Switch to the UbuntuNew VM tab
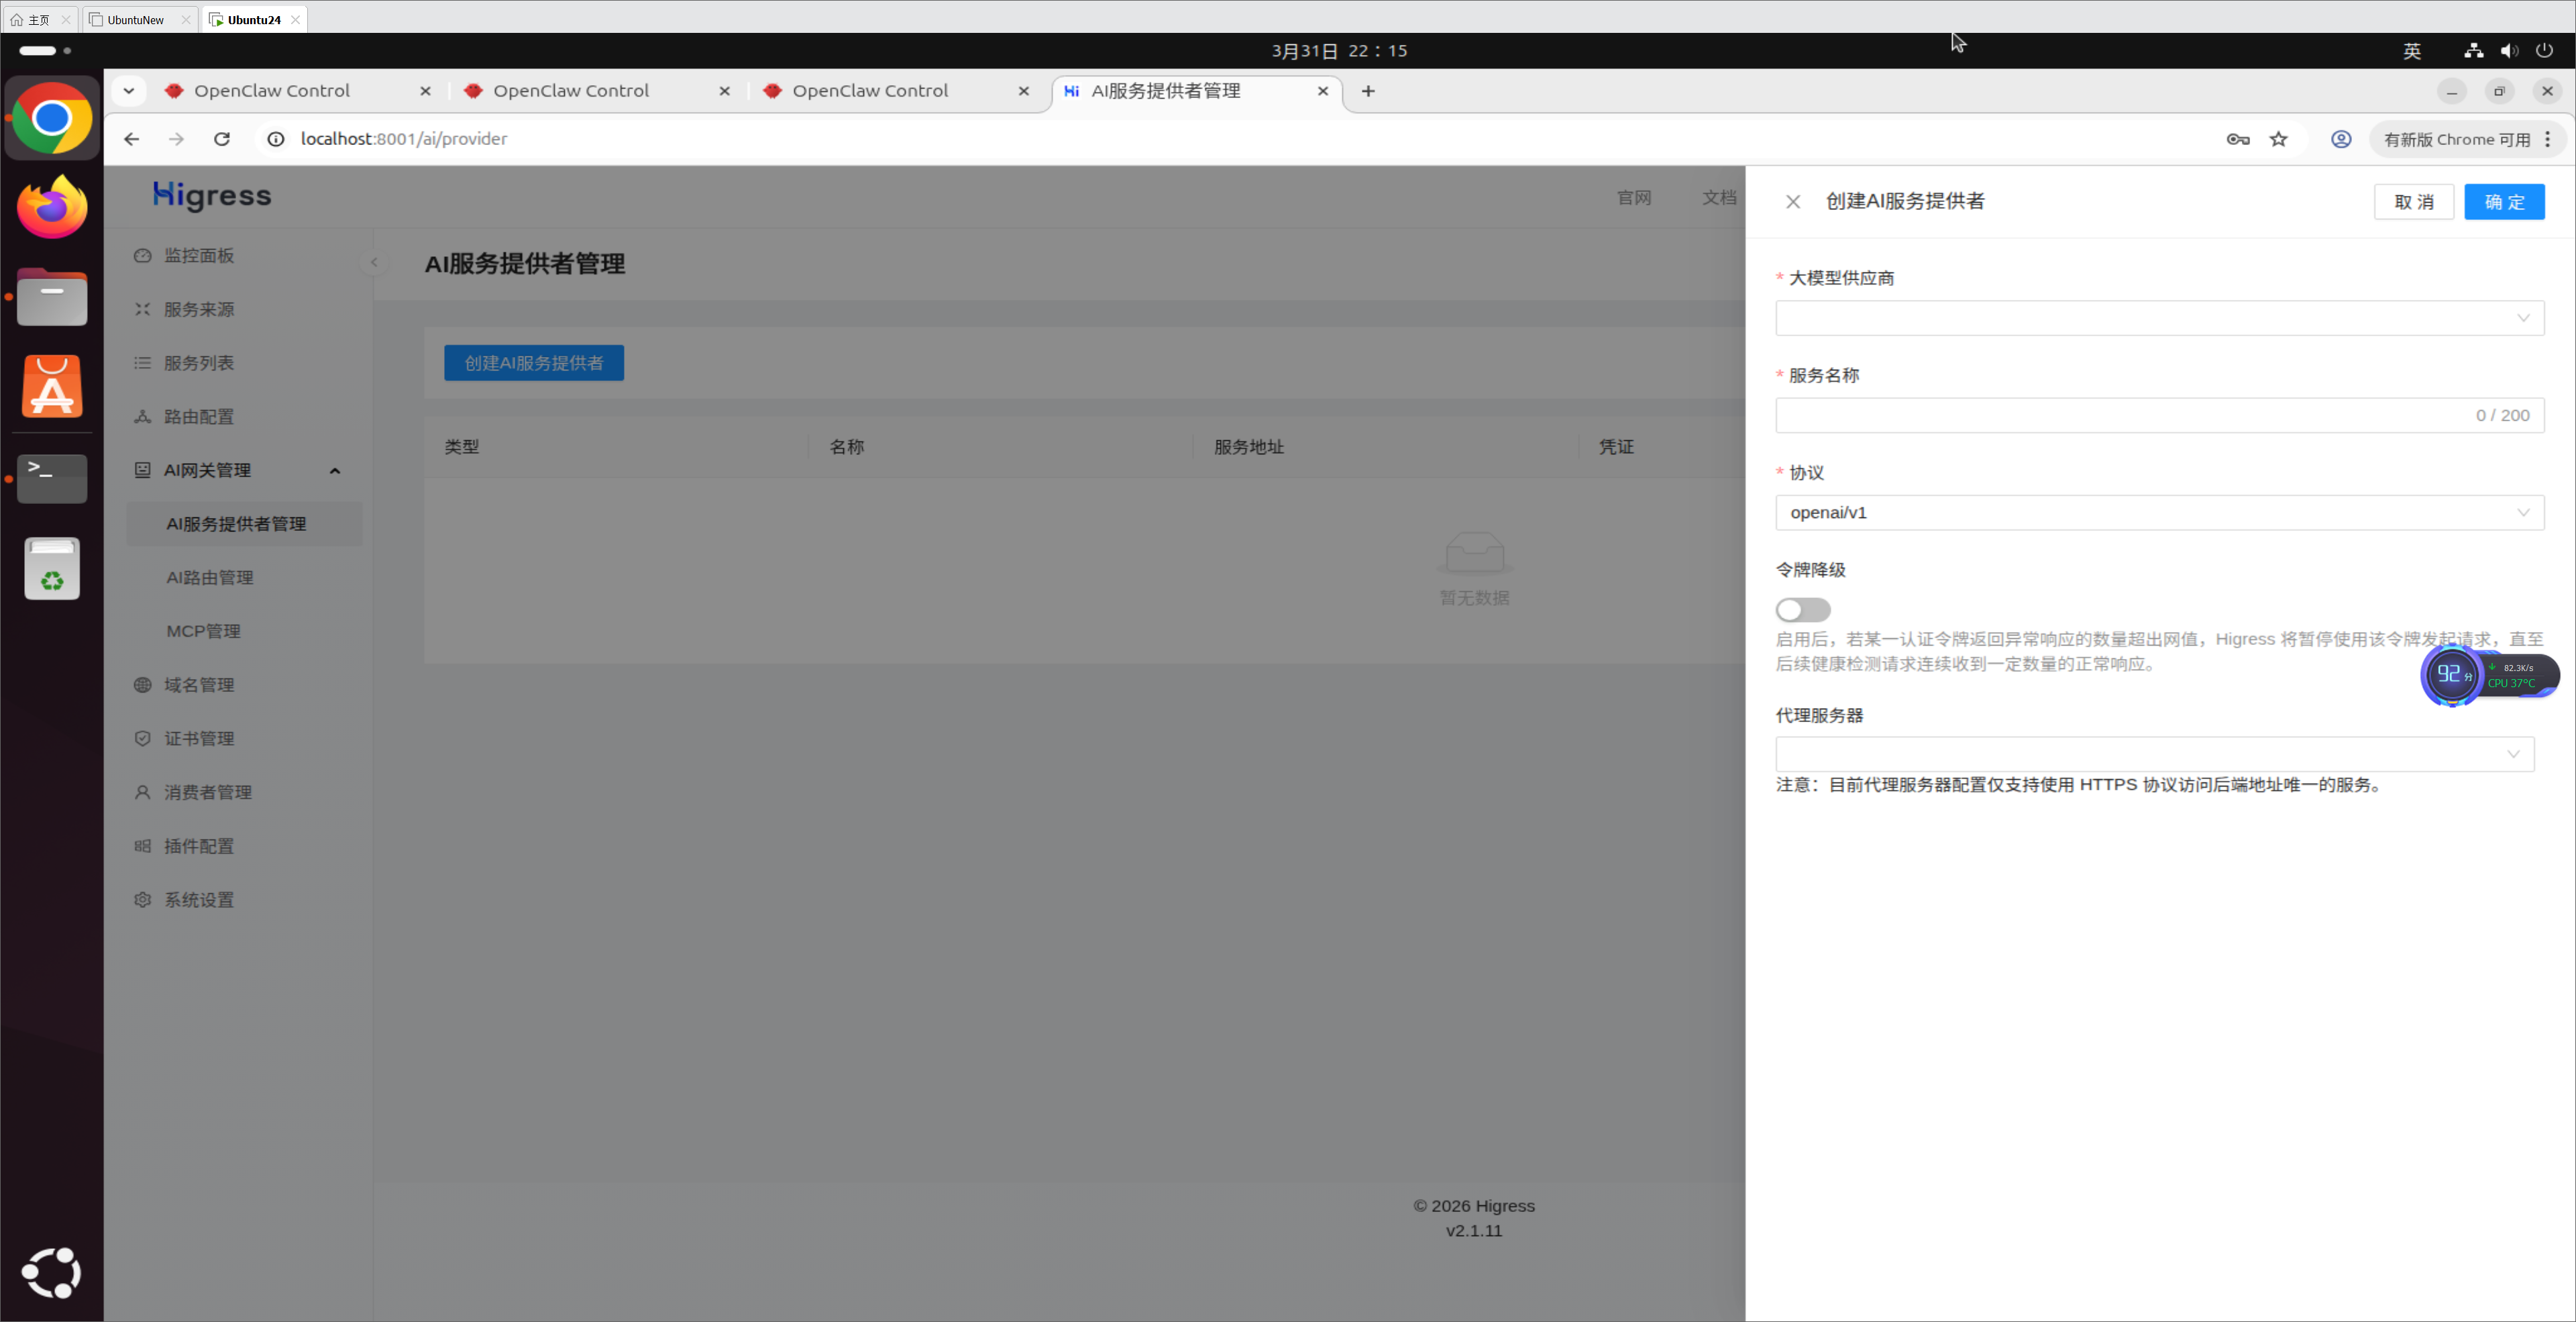The height and width of the screenshot is (1322, 2576). coord(135,19)
